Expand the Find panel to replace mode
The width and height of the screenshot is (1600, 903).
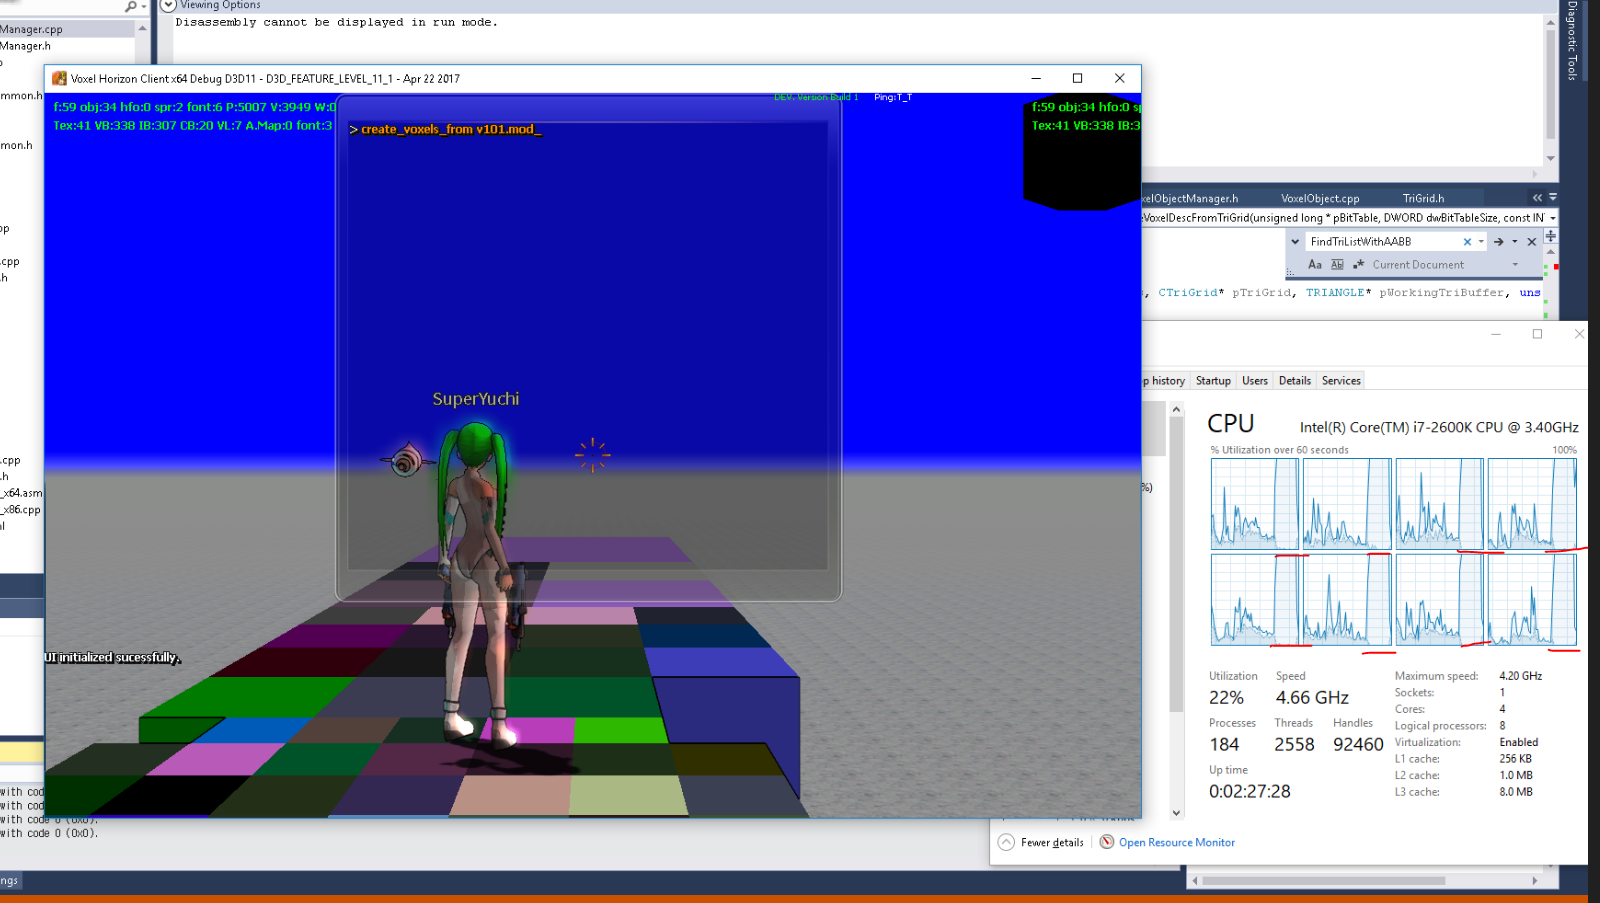(1295, 242)
